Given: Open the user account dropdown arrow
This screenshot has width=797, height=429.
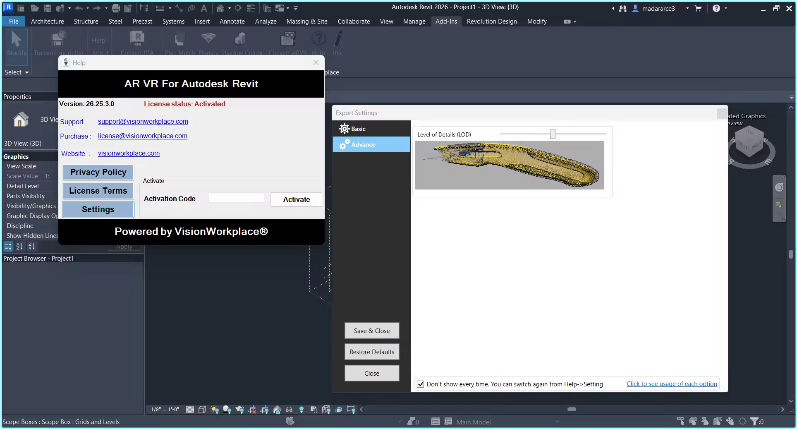Looking at the screenshot, I should 687,8.
